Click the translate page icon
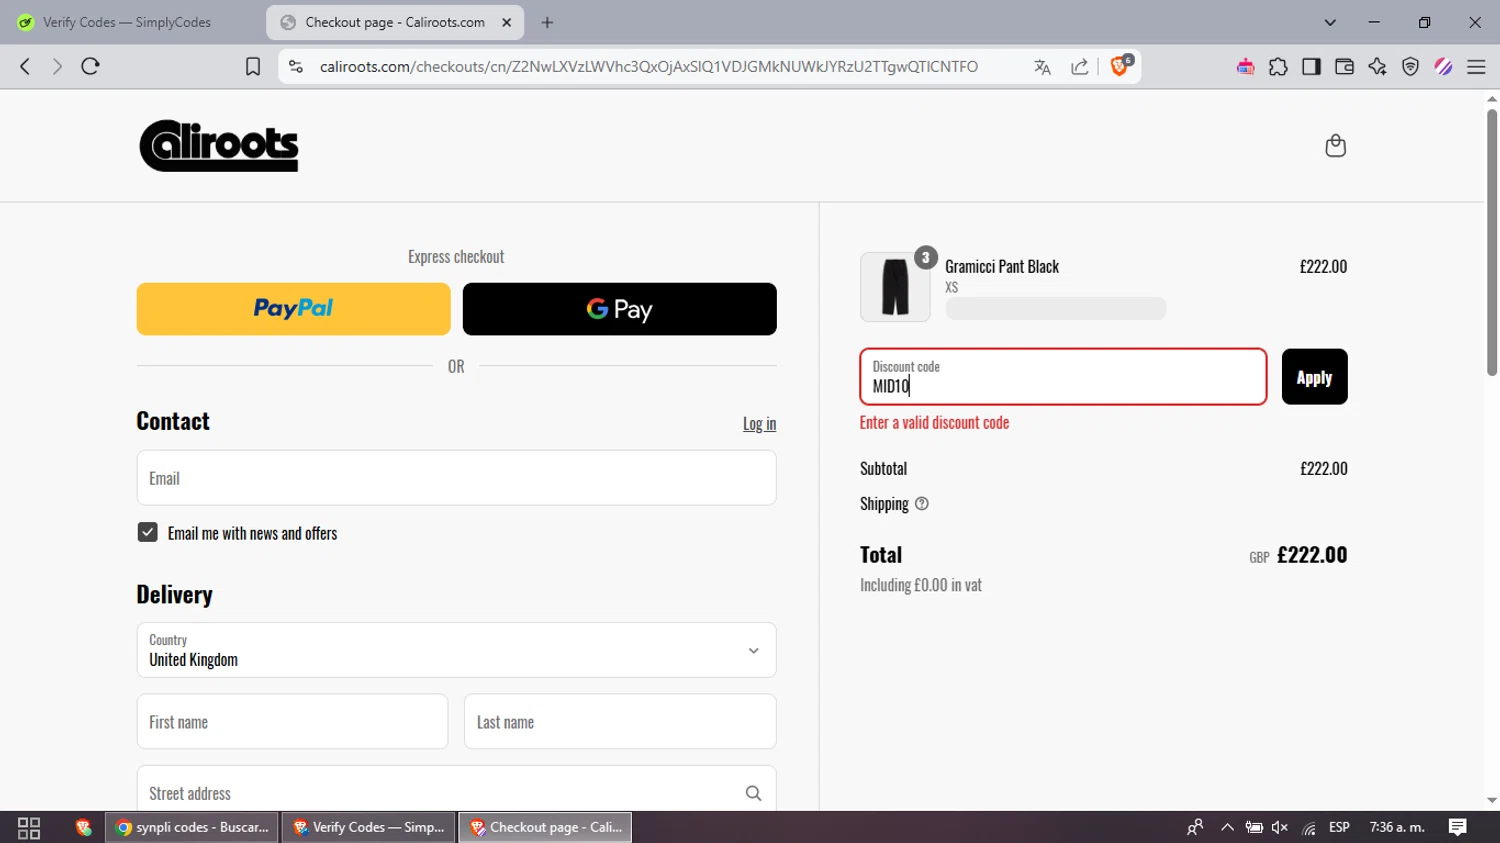 pyautogui.click(x=1042, y=67)
